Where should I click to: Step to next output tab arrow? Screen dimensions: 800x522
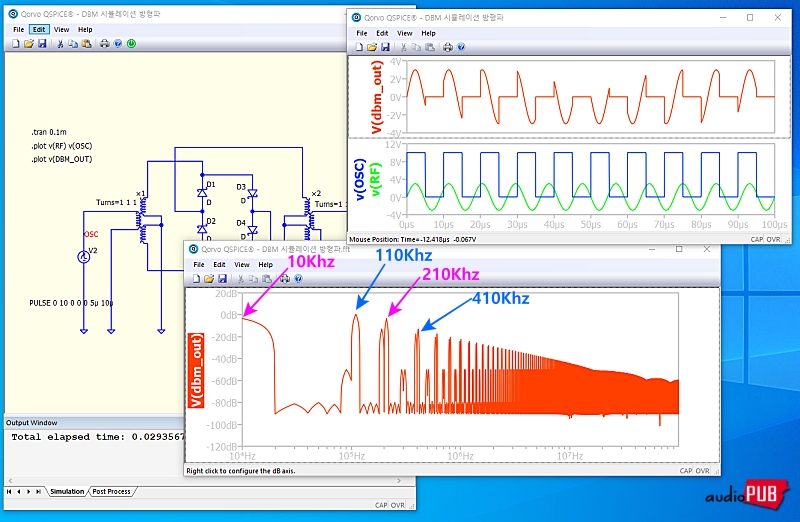tap(28, 491)
